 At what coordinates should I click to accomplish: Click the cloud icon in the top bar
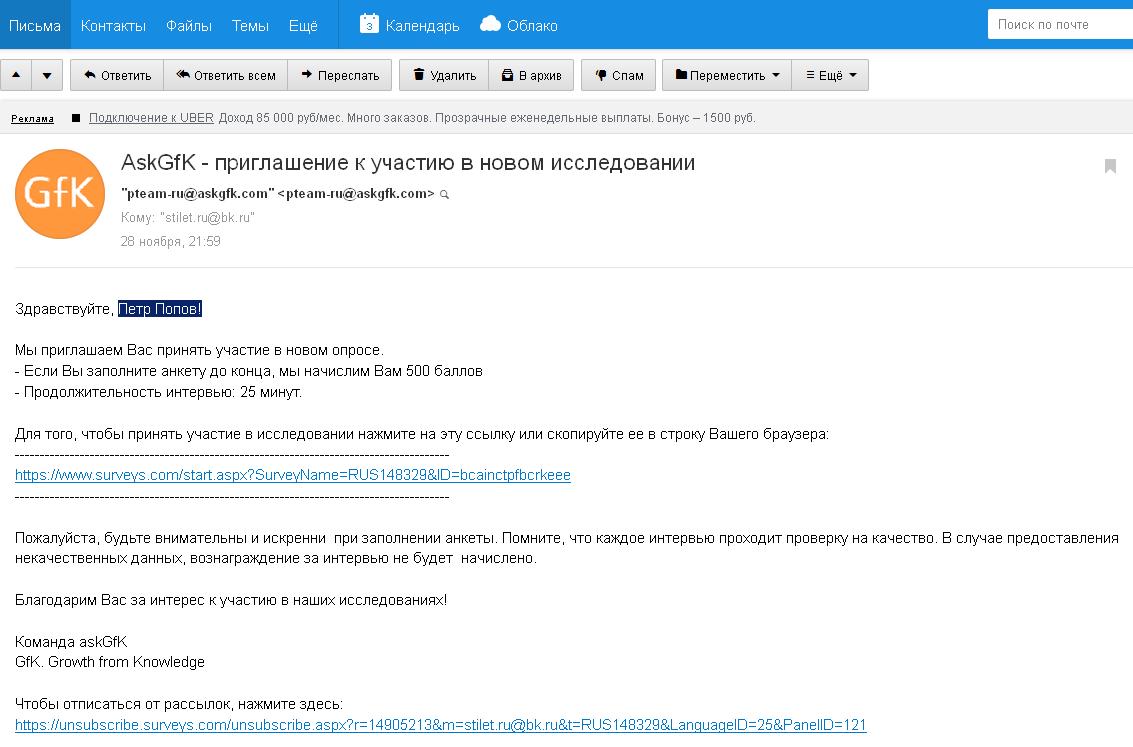click(x=491, y=24)
